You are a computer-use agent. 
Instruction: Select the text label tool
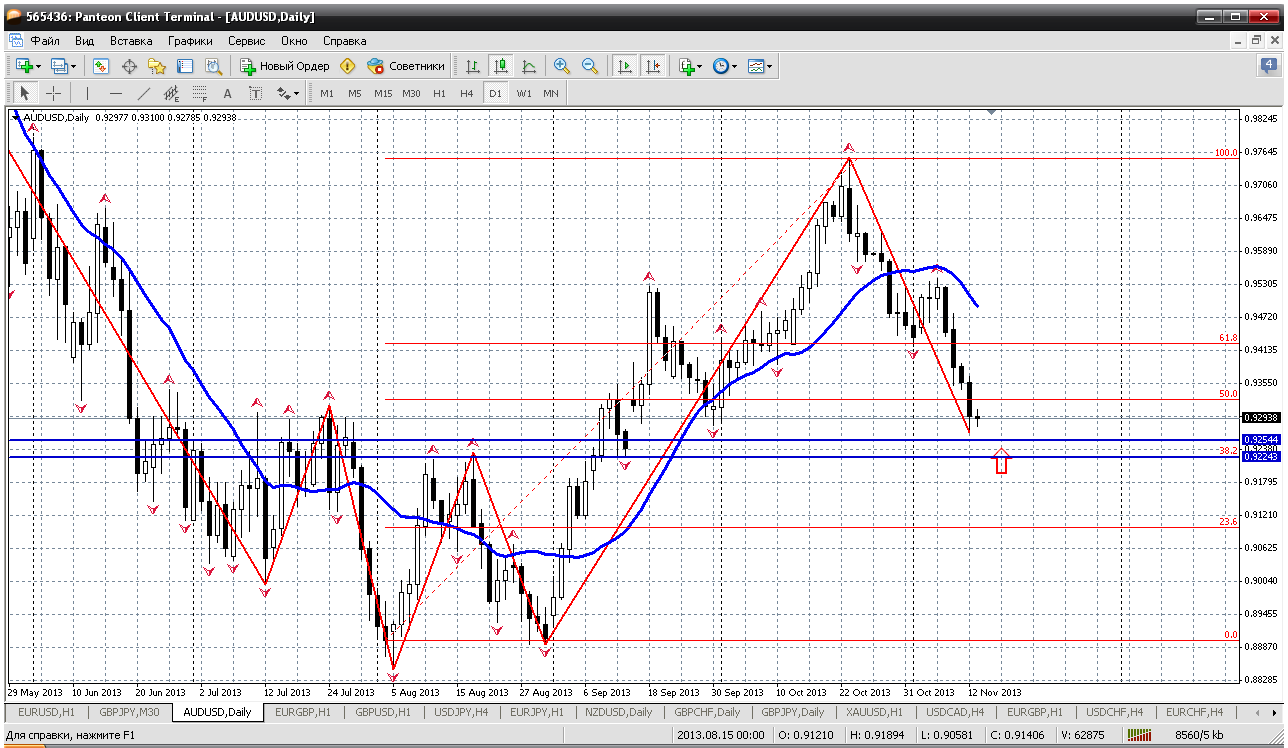click(x=256, y=93)
